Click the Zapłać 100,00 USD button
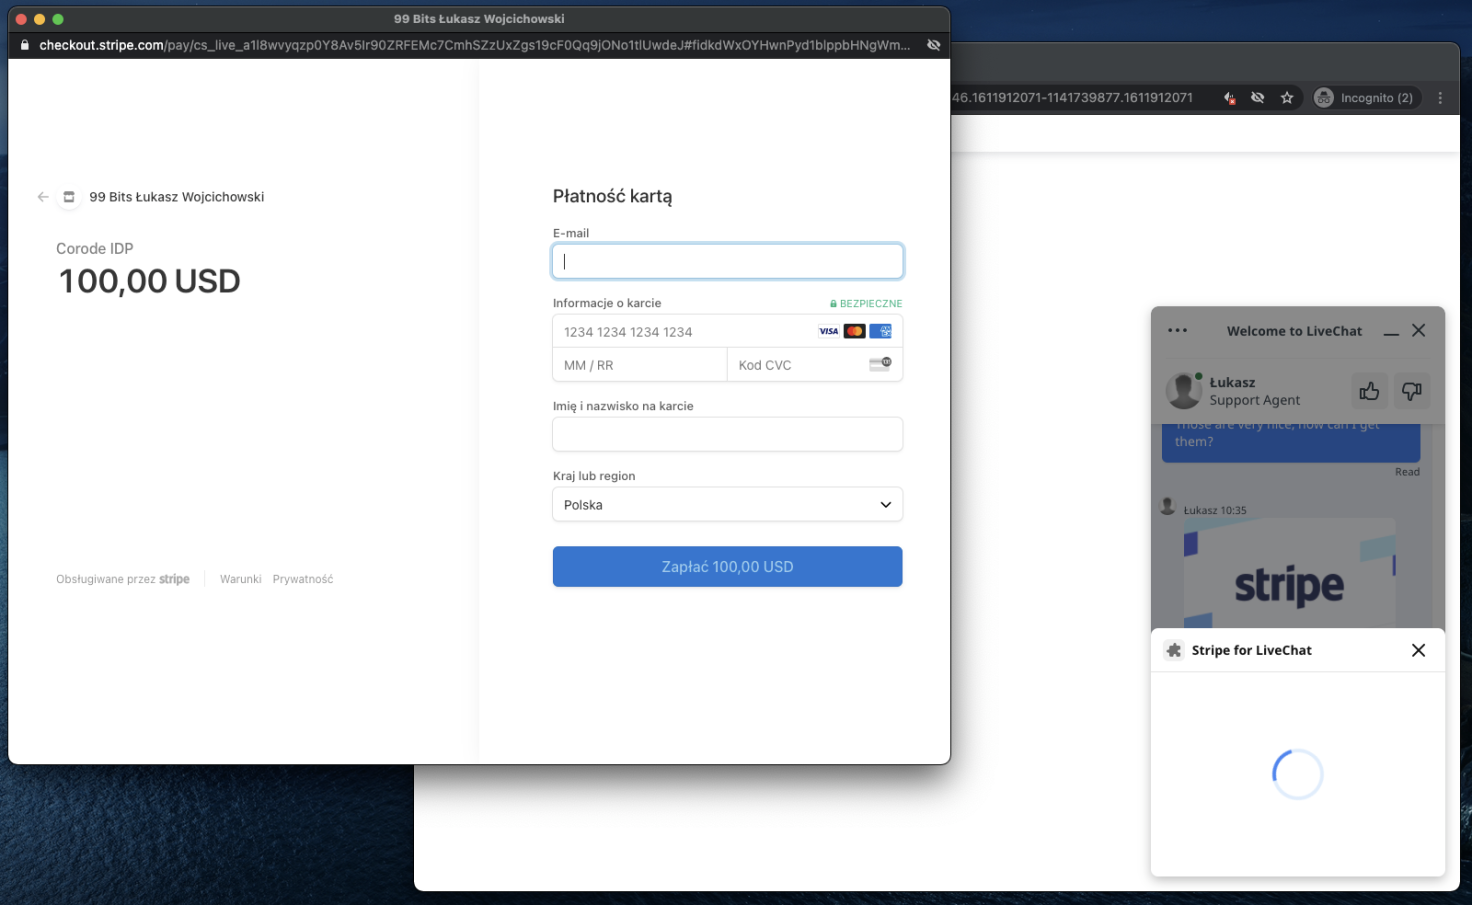The height and width of the screenshot is (905, 1472). 728,567
